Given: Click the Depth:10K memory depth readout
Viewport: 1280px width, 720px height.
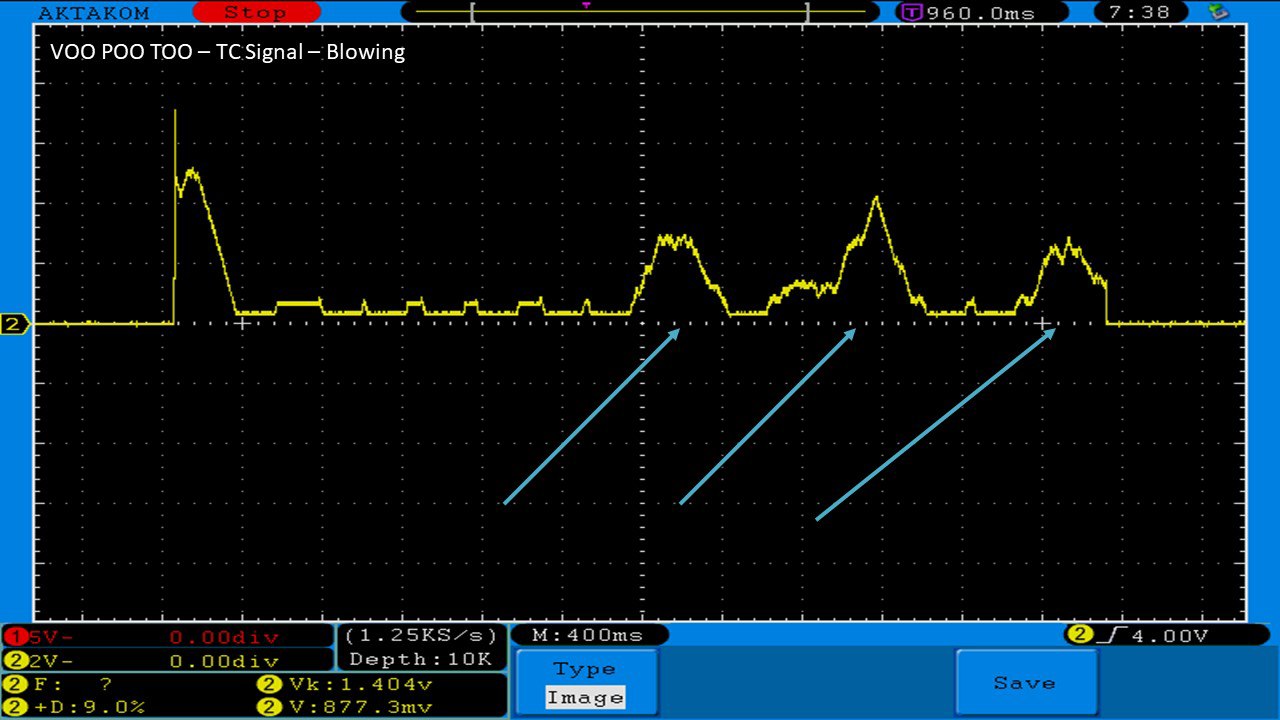Looking at the screenshot, I should (420, 659).
